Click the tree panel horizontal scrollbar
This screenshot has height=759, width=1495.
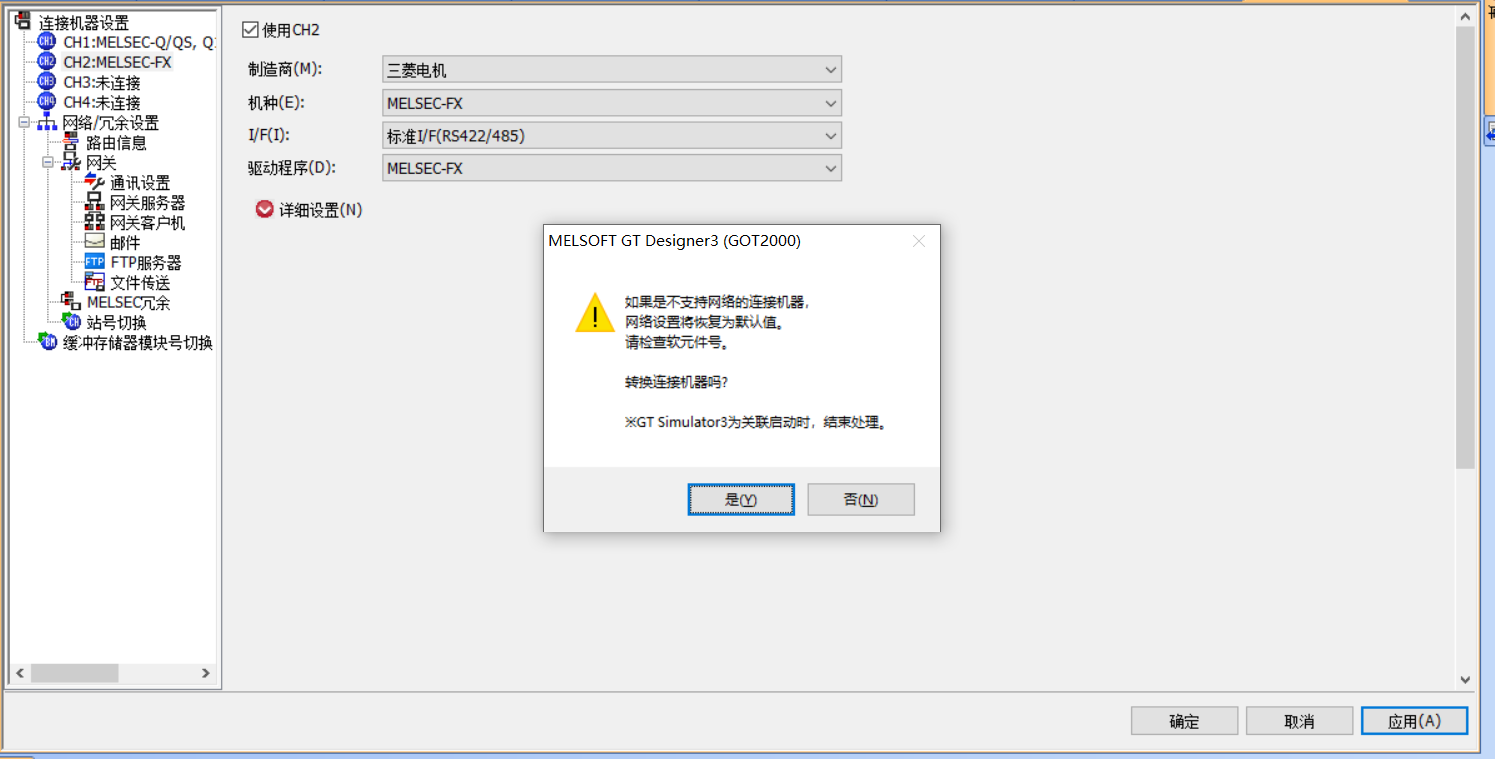coord(111,674)
